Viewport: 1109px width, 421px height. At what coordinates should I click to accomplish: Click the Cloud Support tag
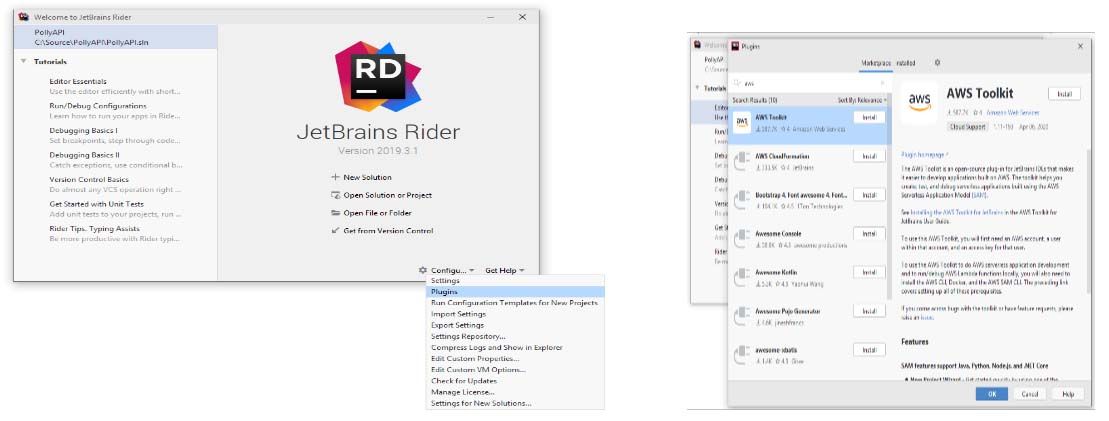point(967,127)
